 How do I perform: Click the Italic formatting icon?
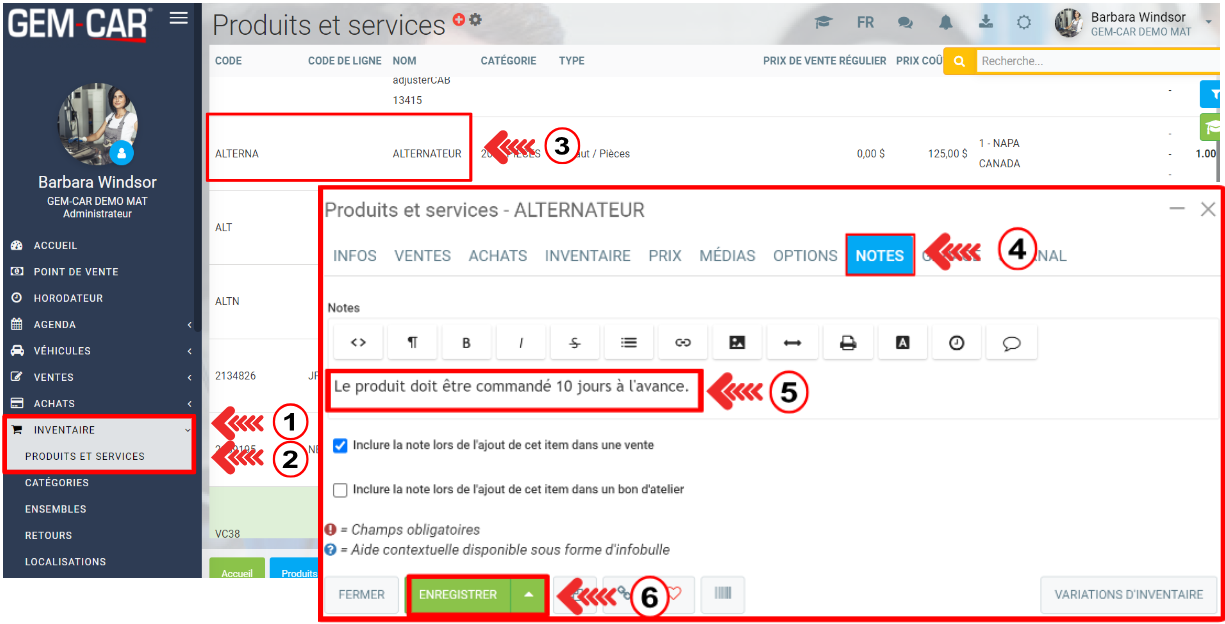point(521,342)
